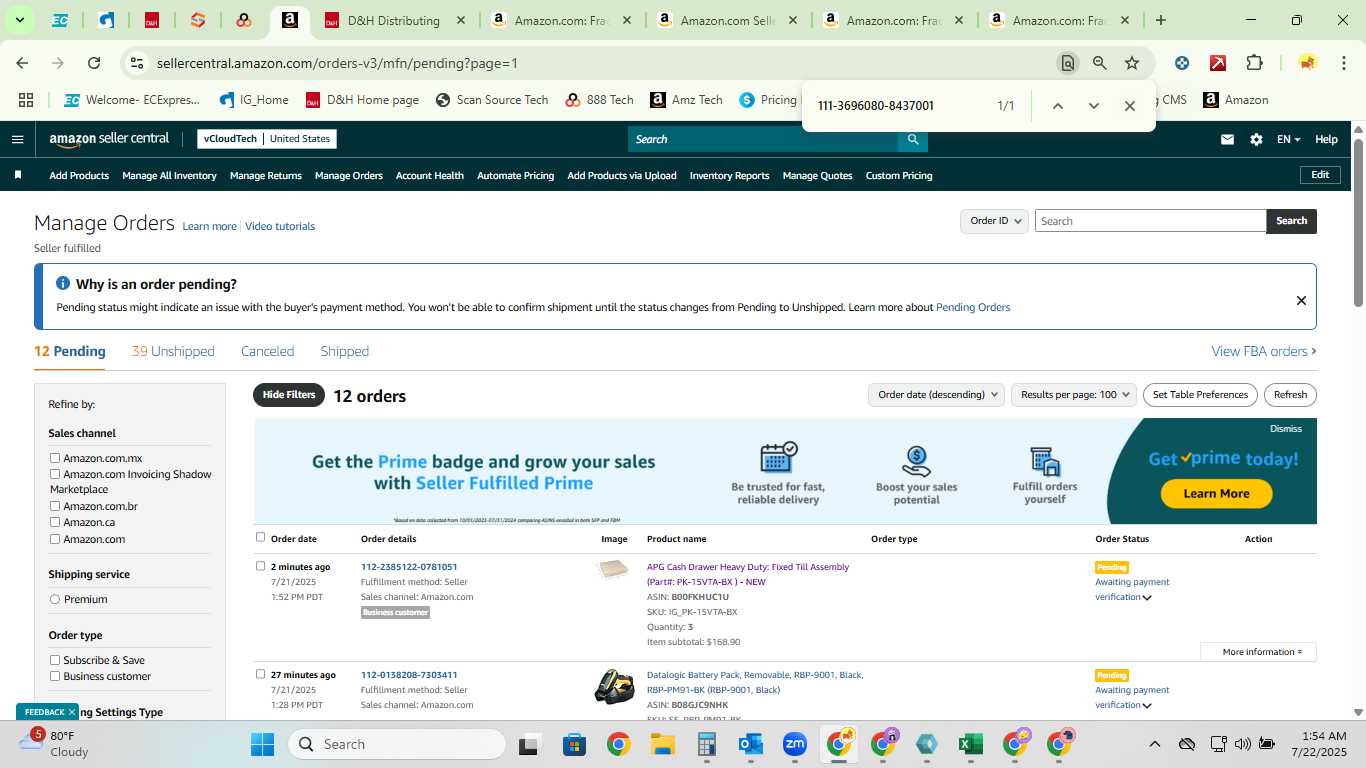Click the Hide Filters button
The image size is (1366, 768).
(289, 395)
